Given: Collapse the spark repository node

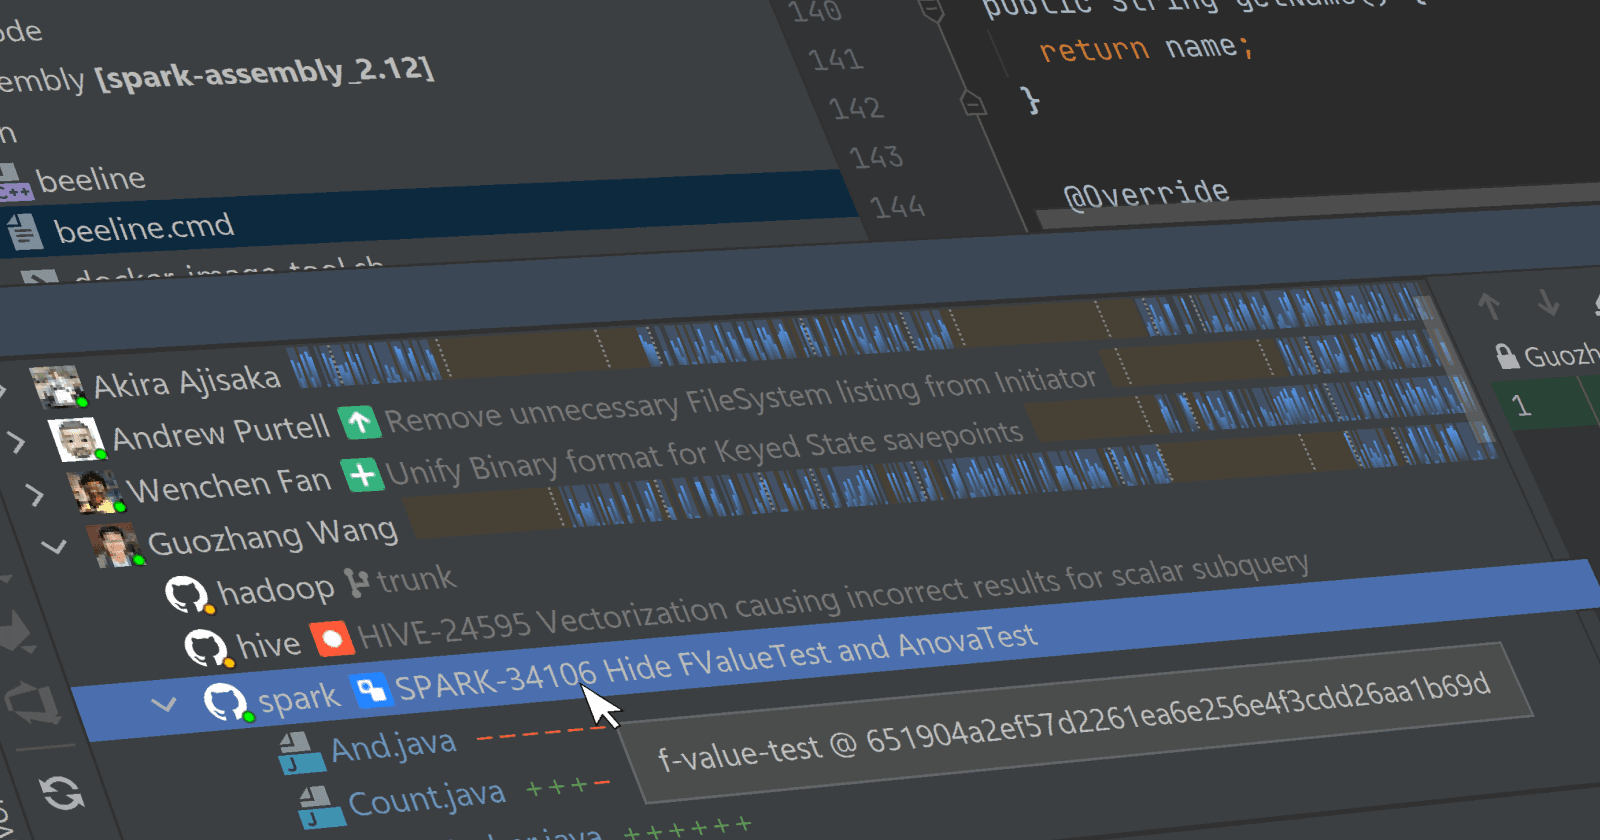Looking at the screenshot, I should 164,704.
